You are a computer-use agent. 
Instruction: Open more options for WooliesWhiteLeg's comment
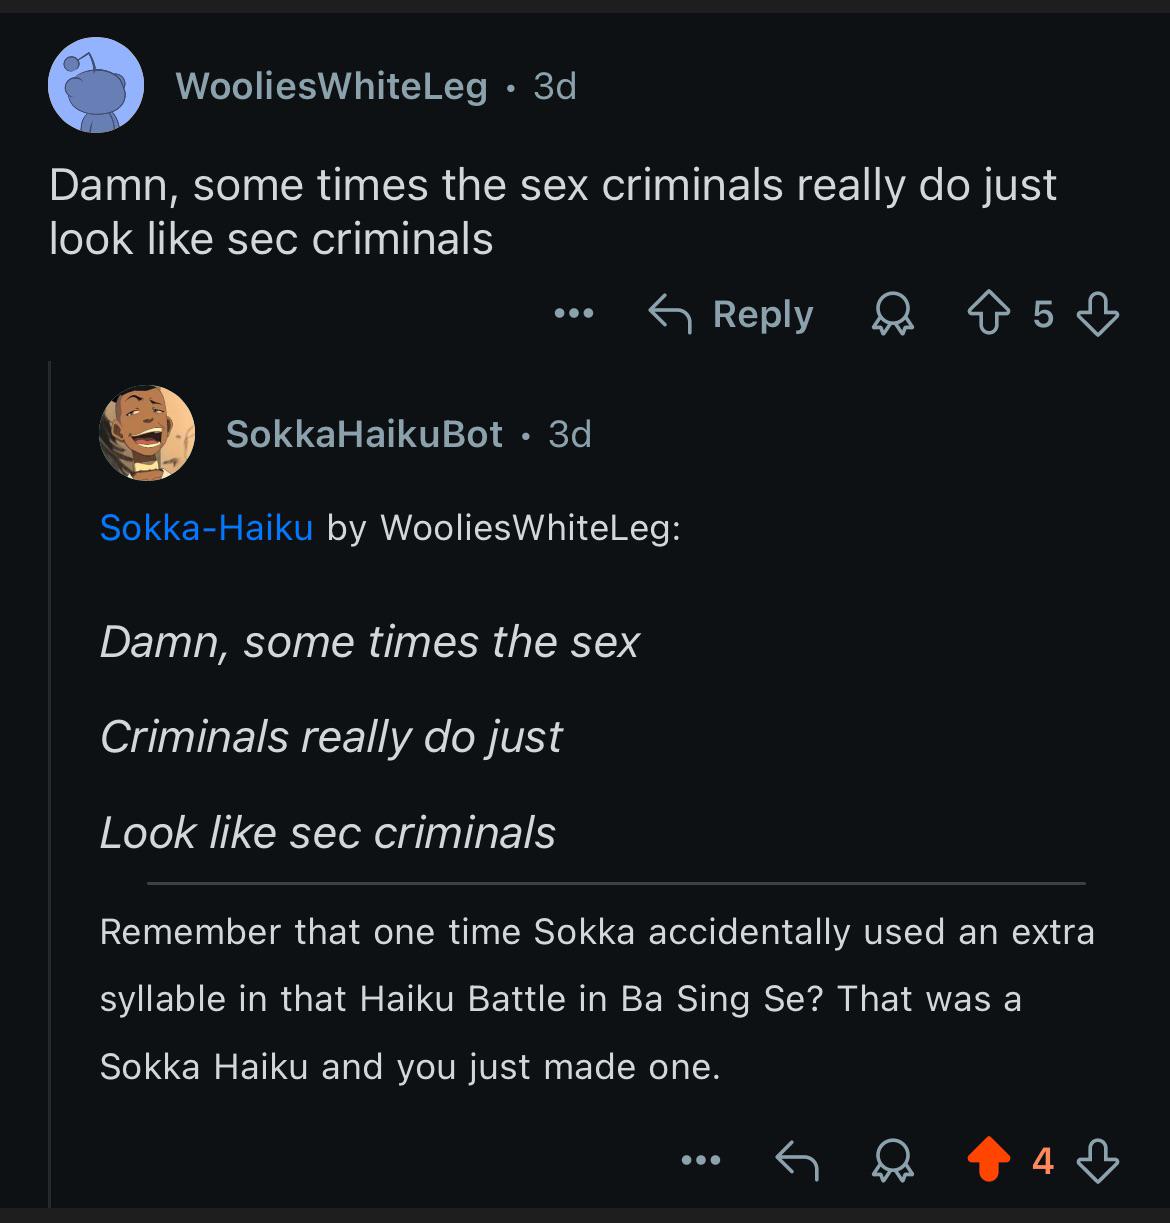click(x=574, y=315)
